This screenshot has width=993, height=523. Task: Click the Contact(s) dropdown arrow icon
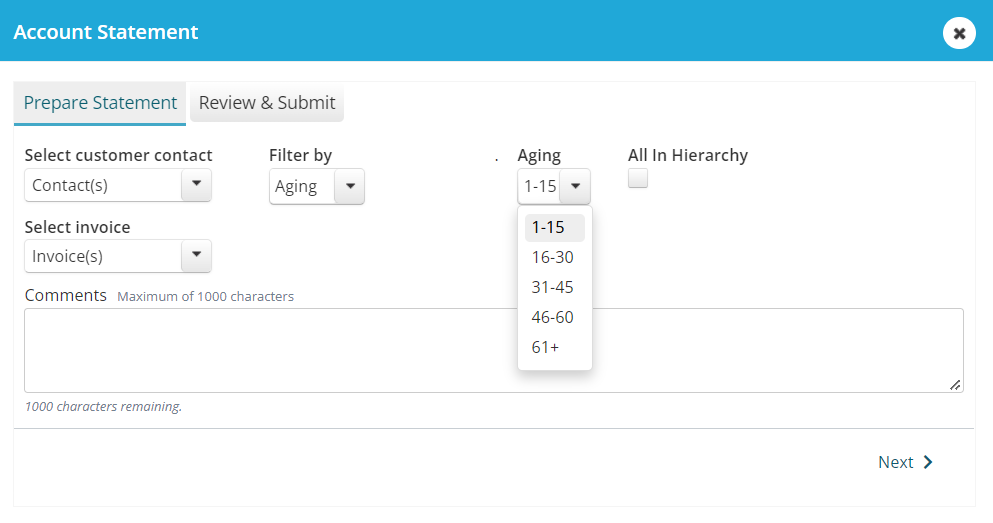196,184
